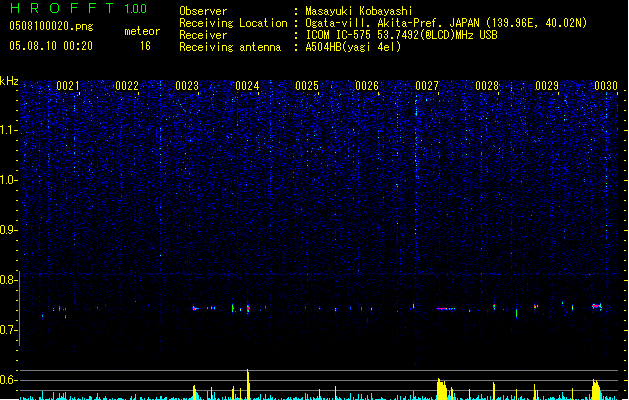The width and height of the screenshot is (629, 400).
Task: Click the 0.7 kHz axis label
Action: pyautogui.click(x=9, y=330)
